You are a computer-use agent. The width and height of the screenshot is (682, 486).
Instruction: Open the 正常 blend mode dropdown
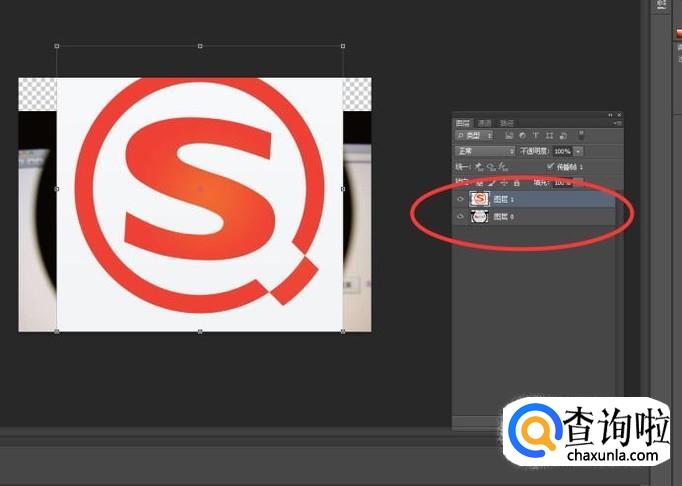[x=485, y=151]
